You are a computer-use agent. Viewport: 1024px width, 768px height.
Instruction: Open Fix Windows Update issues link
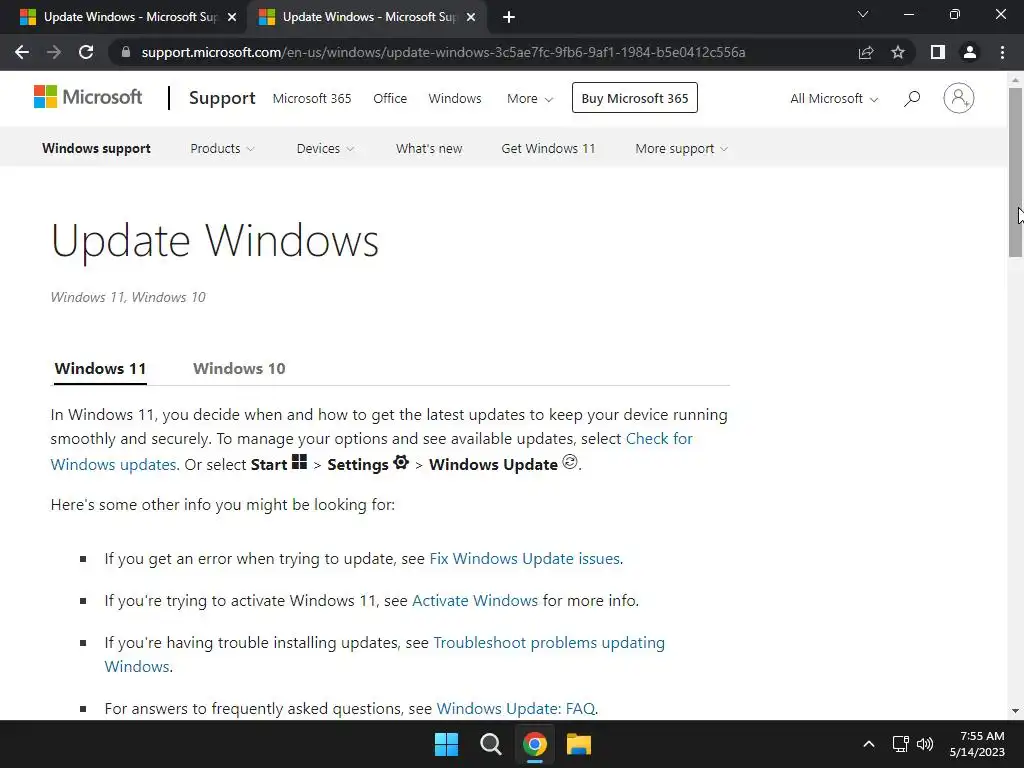525,558
